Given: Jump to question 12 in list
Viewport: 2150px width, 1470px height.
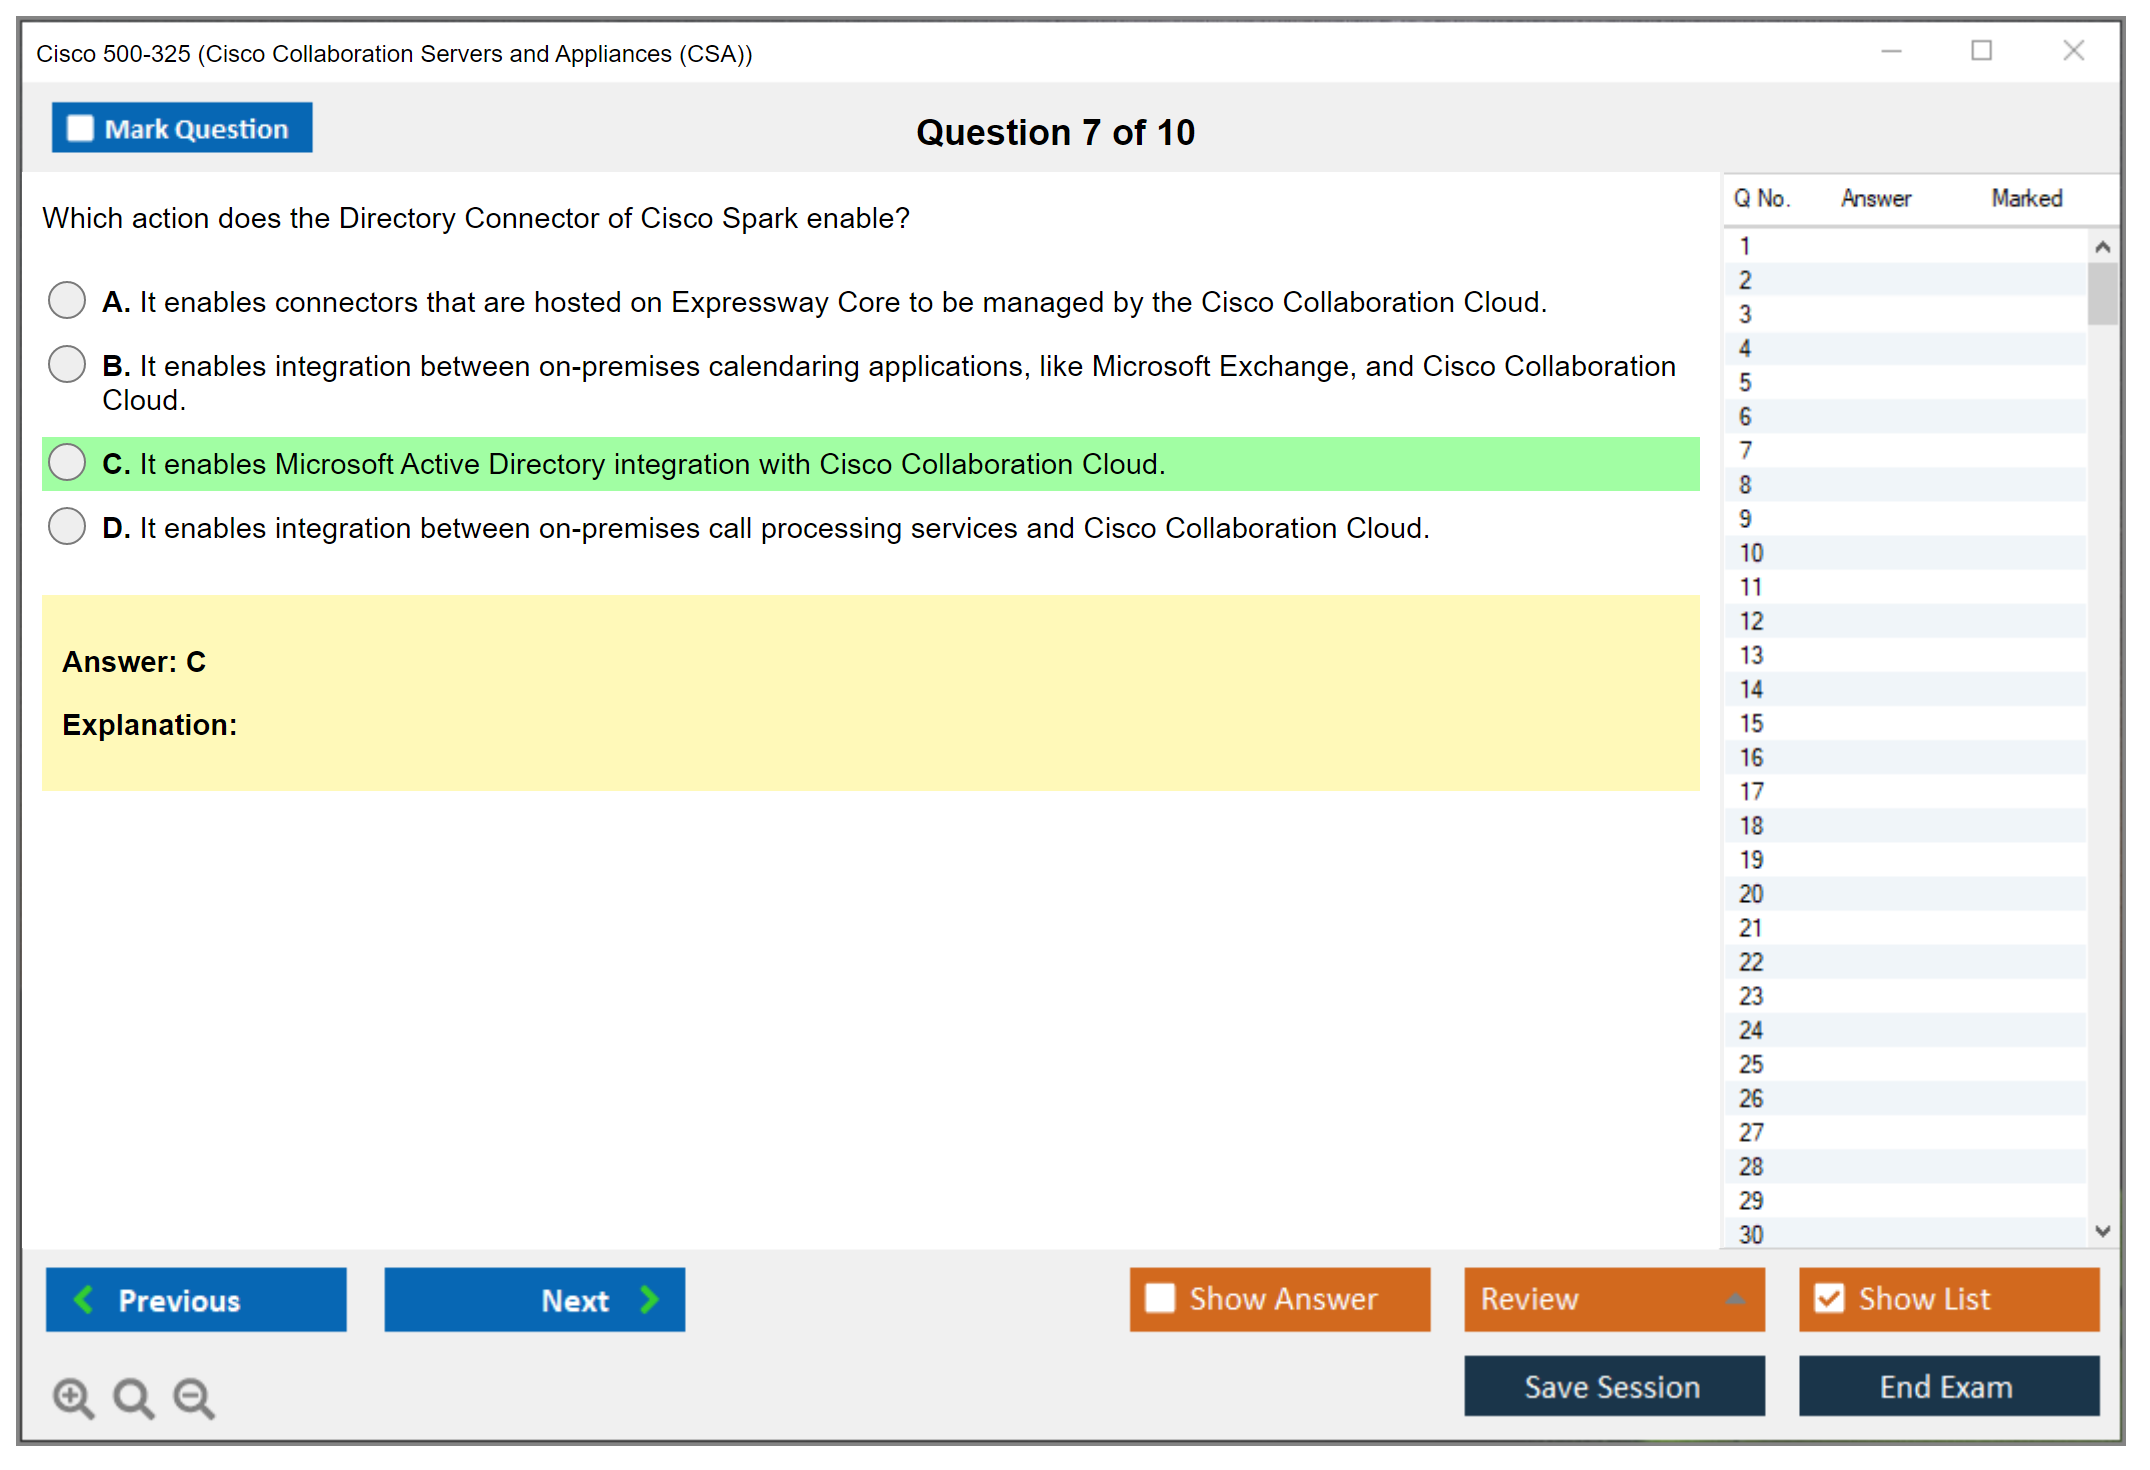Looking at the screenshot, I should pos(1751,621).
